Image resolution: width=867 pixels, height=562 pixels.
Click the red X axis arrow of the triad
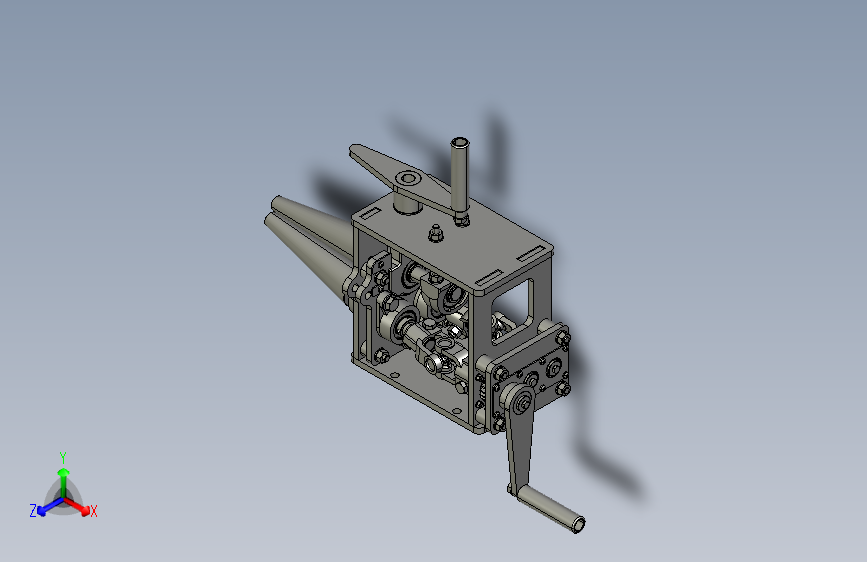click(x=77, y=506)
